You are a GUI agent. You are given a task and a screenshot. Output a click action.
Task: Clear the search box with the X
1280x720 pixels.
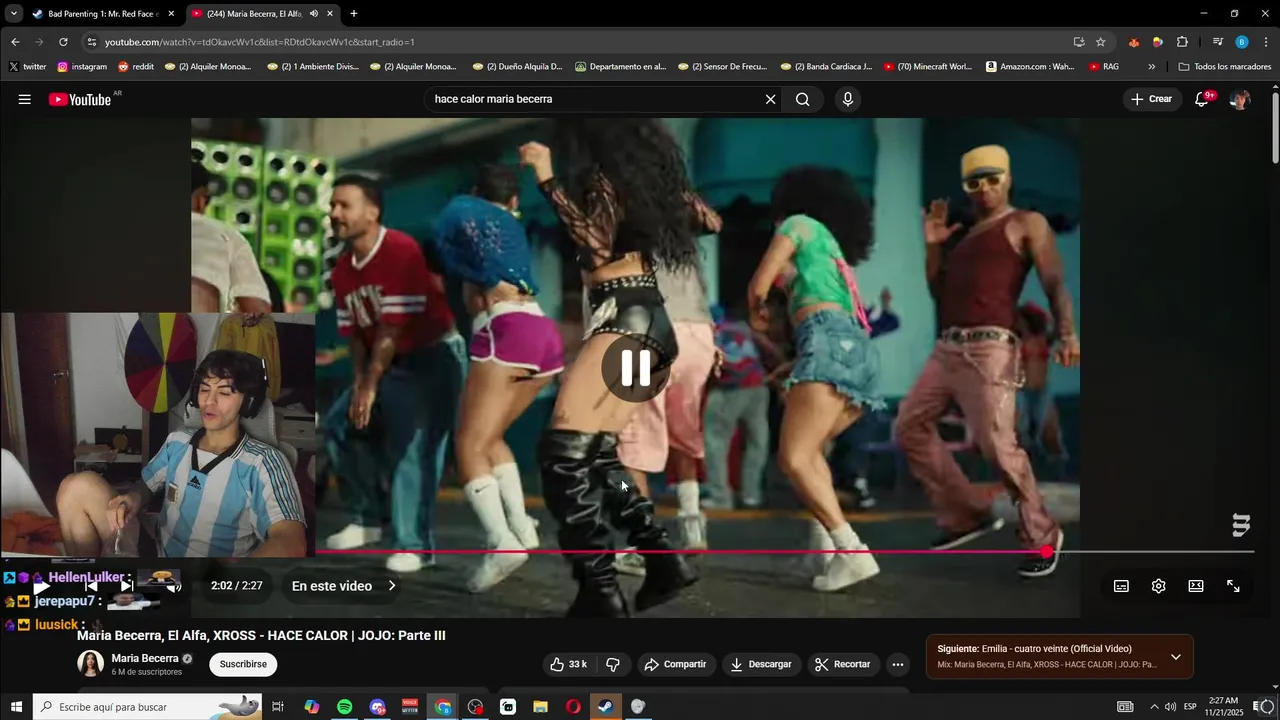point(770,99)
